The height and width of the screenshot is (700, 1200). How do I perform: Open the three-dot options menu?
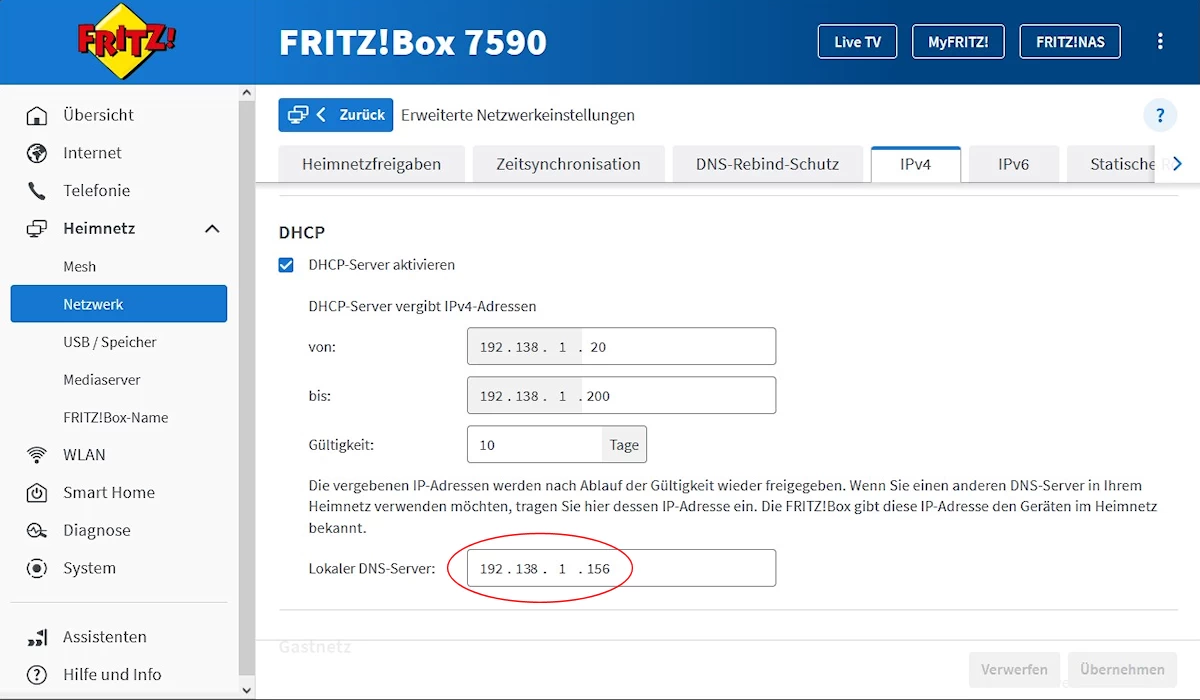(x=1160, y=42)
